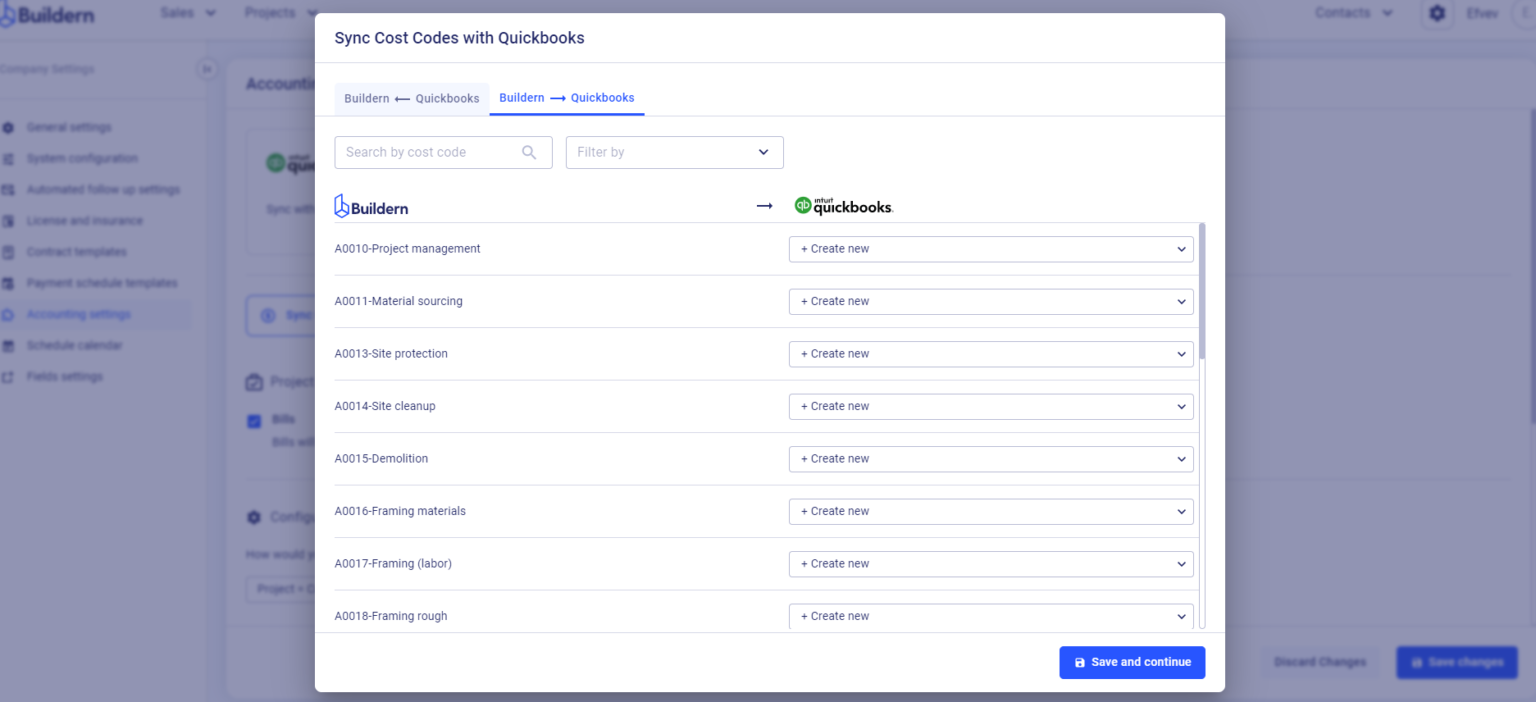Select the Buildern → Quickbooks tab
Viewport: 1536px width, 702px height.
point(566,98)
